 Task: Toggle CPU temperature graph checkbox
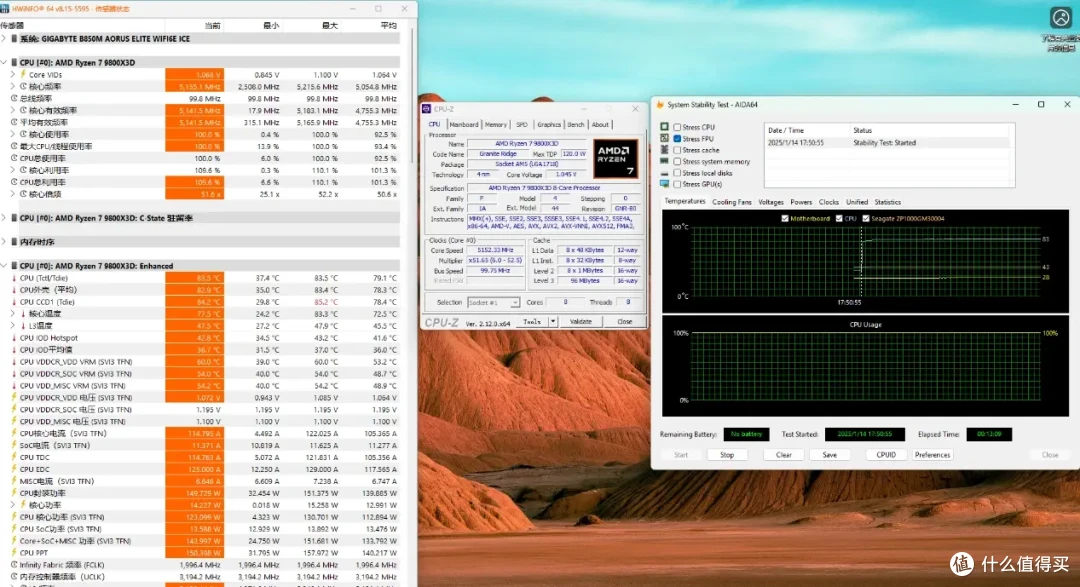pos(839,218)
